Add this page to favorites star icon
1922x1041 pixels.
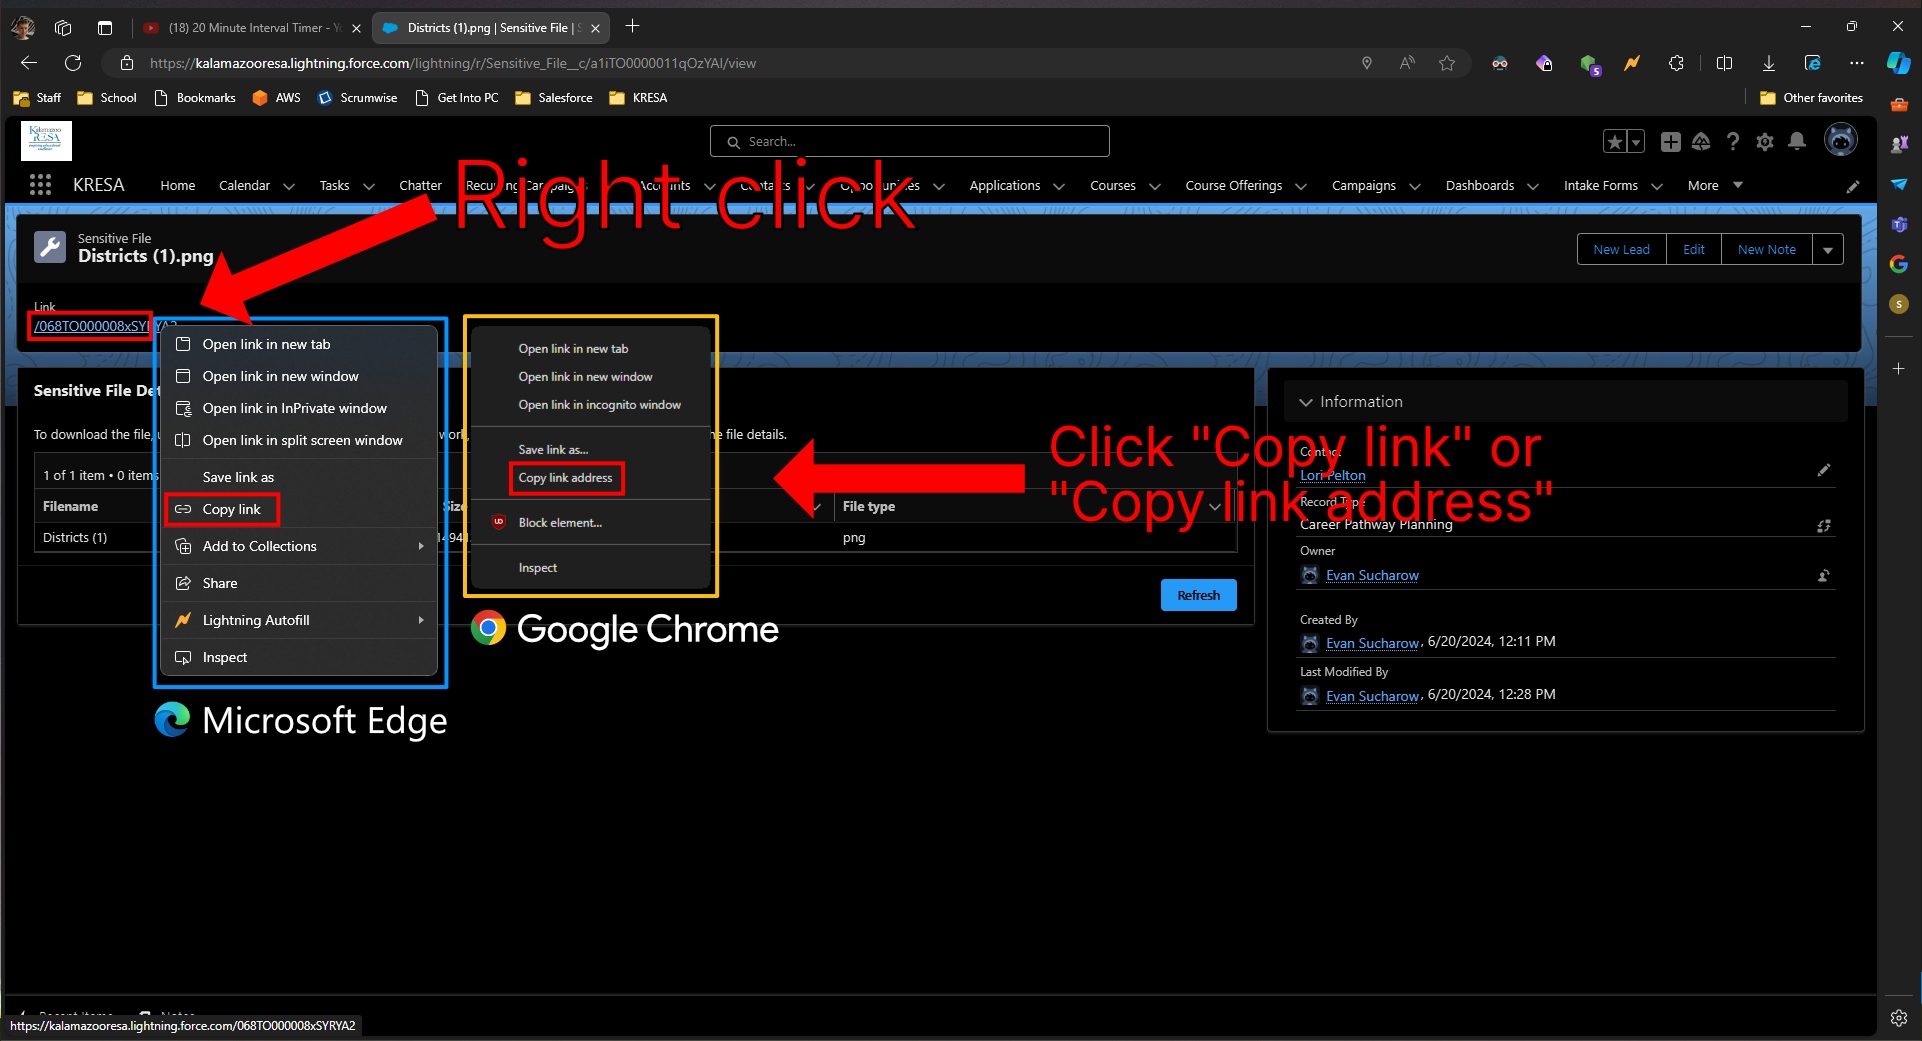[x=1447, y=63]
